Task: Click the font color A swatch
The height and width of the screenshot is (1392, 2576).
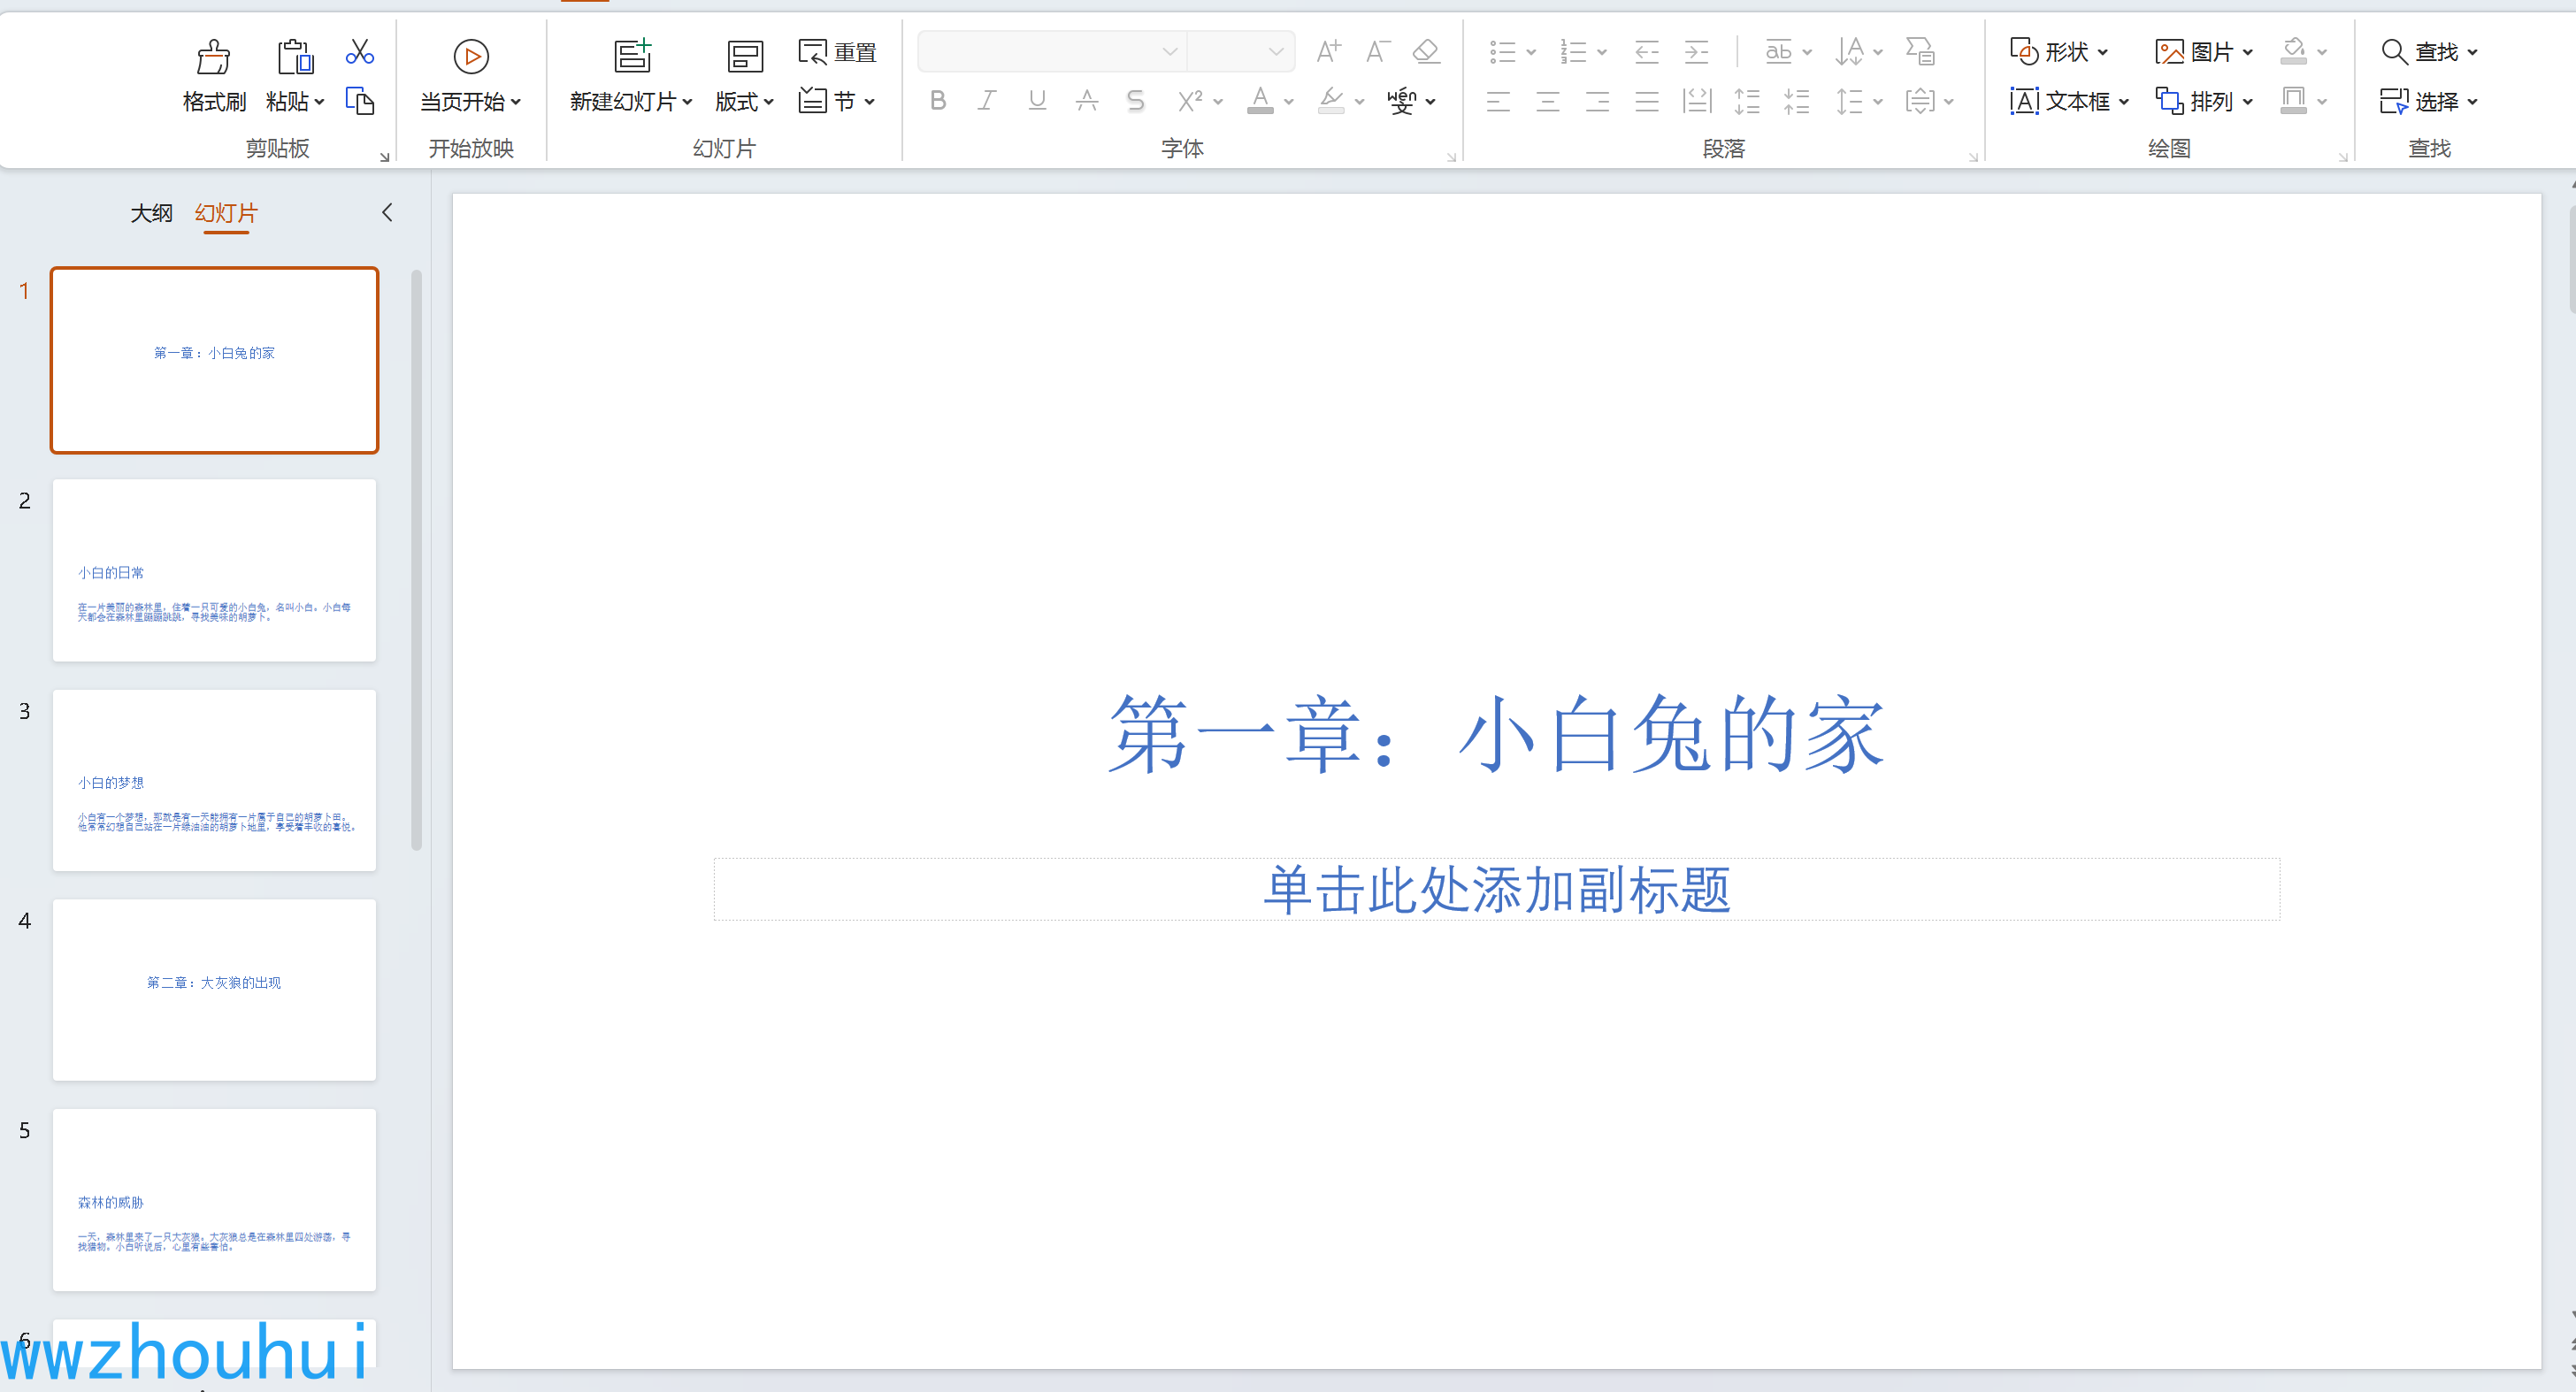Action: pos(1260,101)
